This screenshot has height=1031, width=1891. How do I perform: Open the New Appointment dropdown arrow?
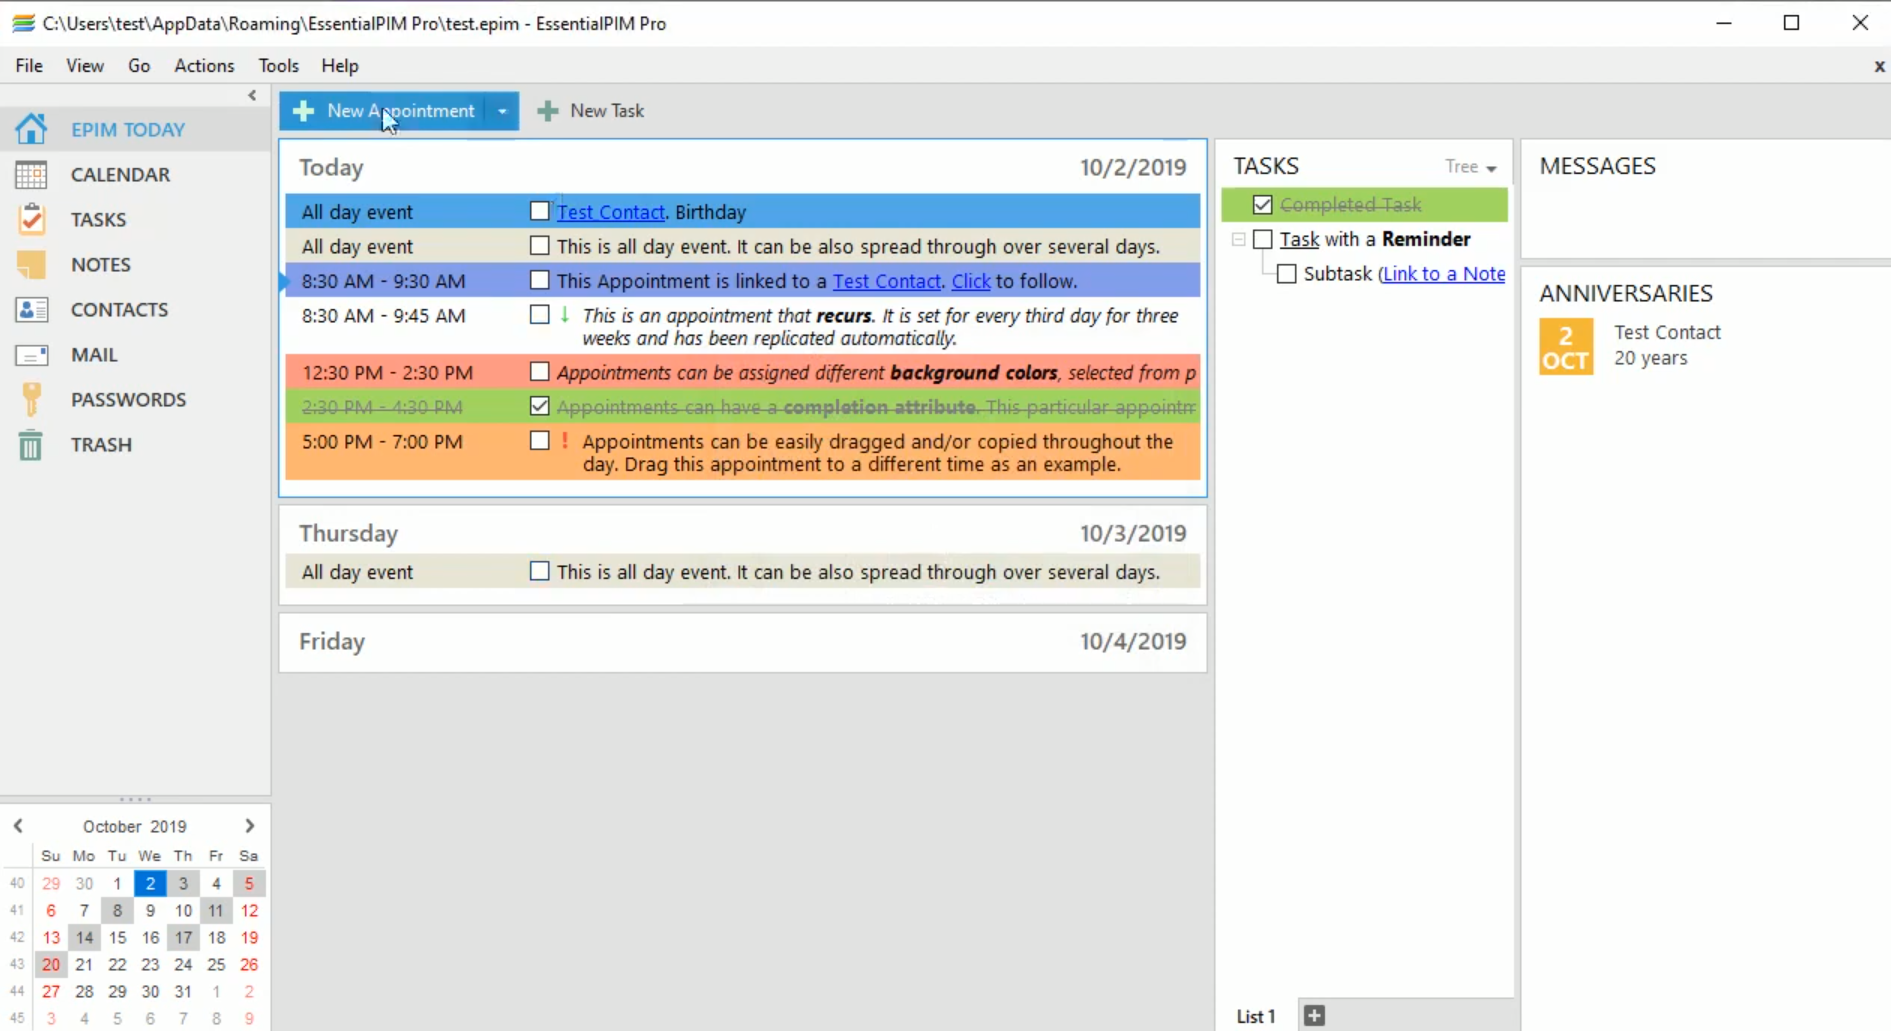pos(501,111)
